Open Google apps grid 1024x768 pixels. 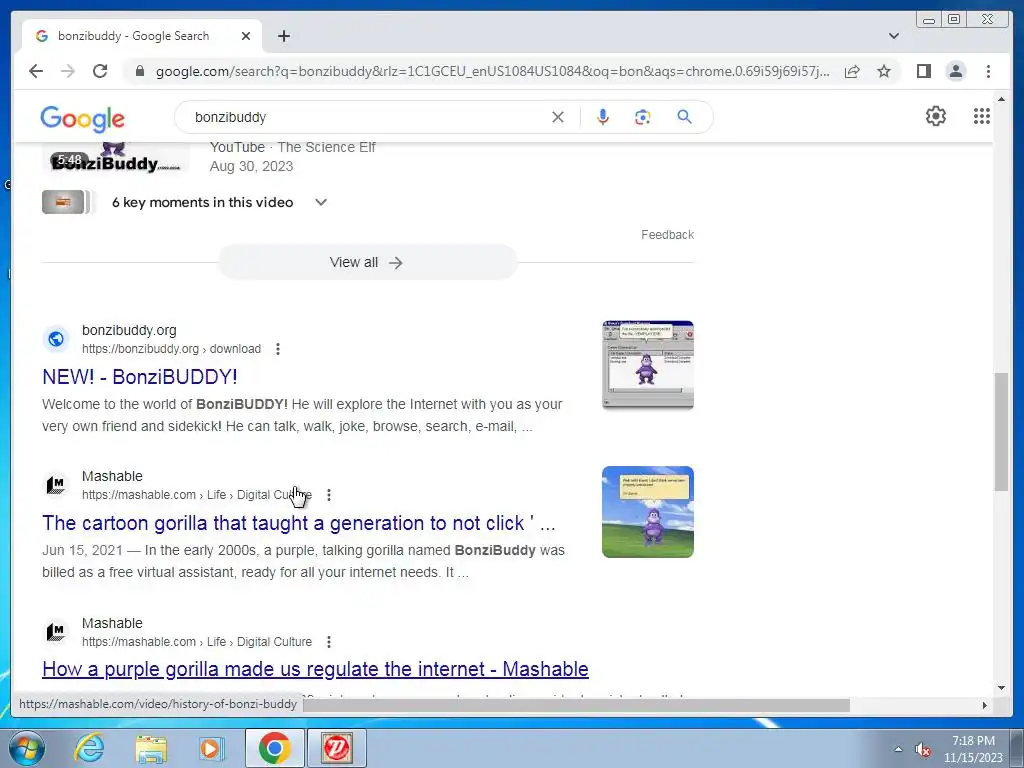click(982, 116)
